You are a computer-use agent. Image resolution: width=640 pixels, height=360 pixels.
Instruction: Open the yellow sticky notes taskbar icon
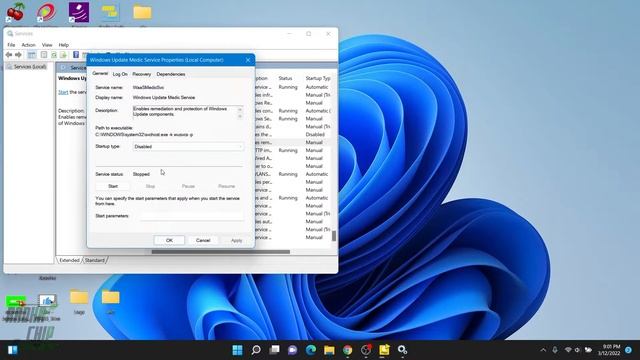384,350
